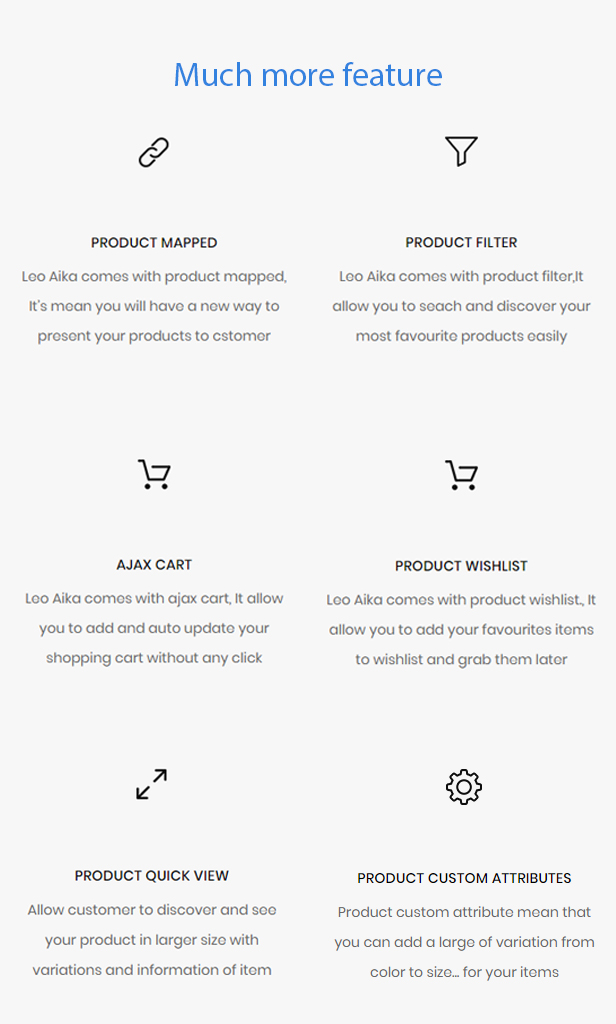Click the funnel filter icon
616x1024 pixels.
point(461,151)
